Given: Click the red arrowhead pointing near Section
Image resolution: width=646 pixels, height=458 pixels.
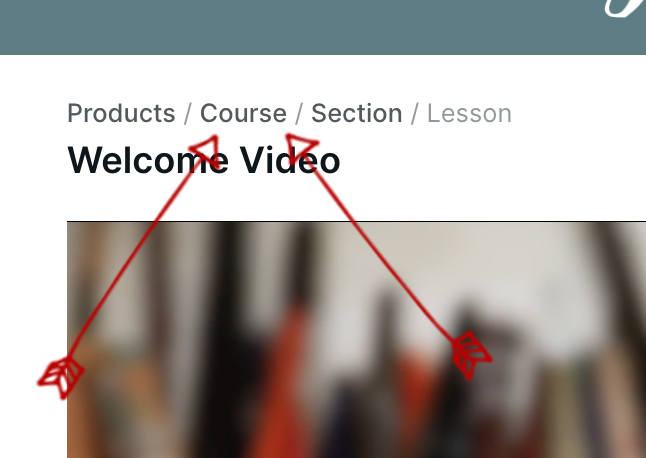Looking at the screenshot, I should click(301, 148).
